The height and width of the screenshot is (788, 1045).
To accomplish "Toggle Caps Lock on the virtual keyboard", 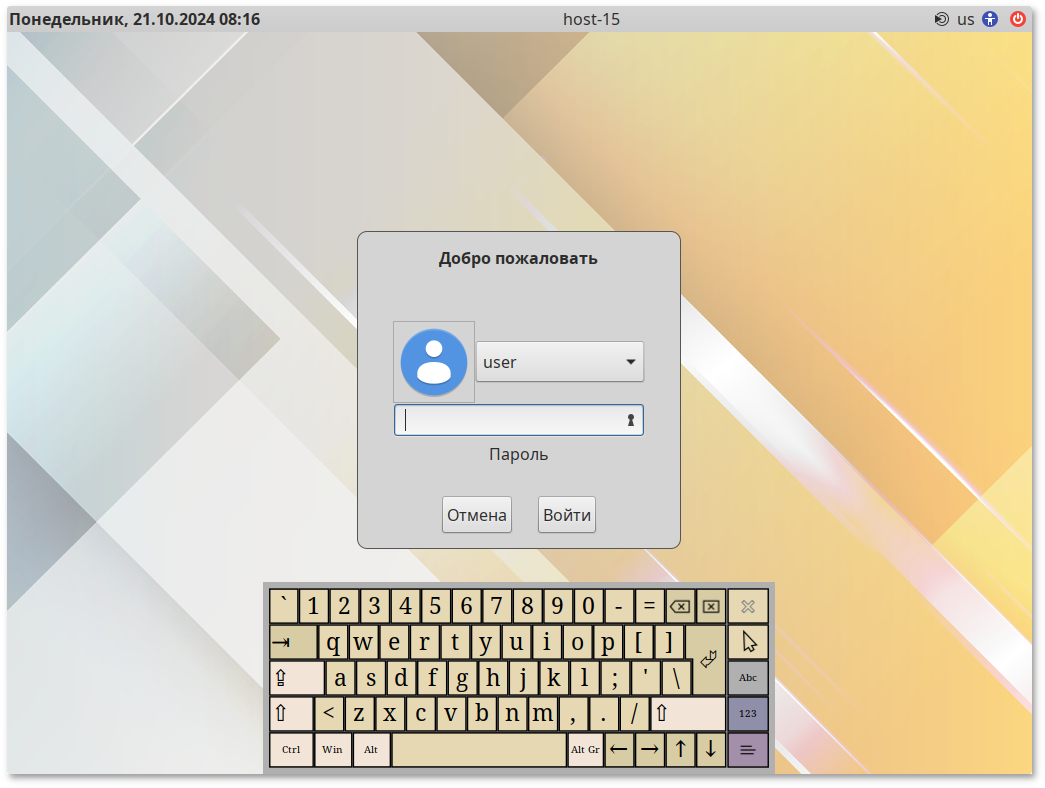I will tap(296, 678).
